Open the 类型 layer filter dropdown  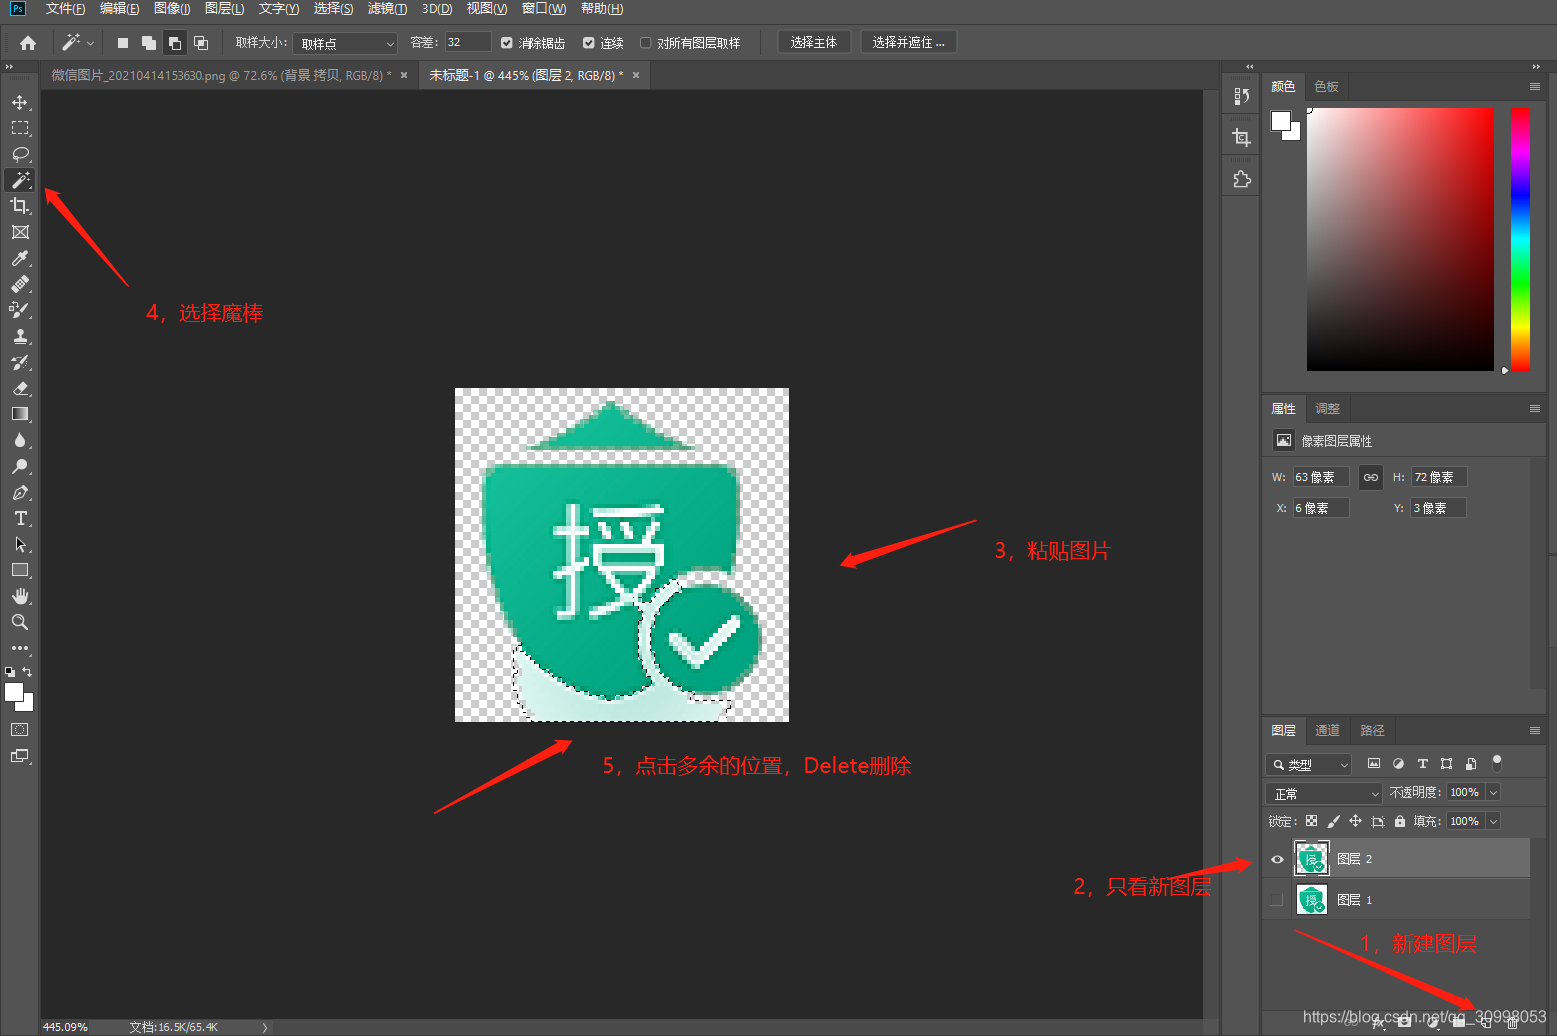click(x=1309, y=764)
